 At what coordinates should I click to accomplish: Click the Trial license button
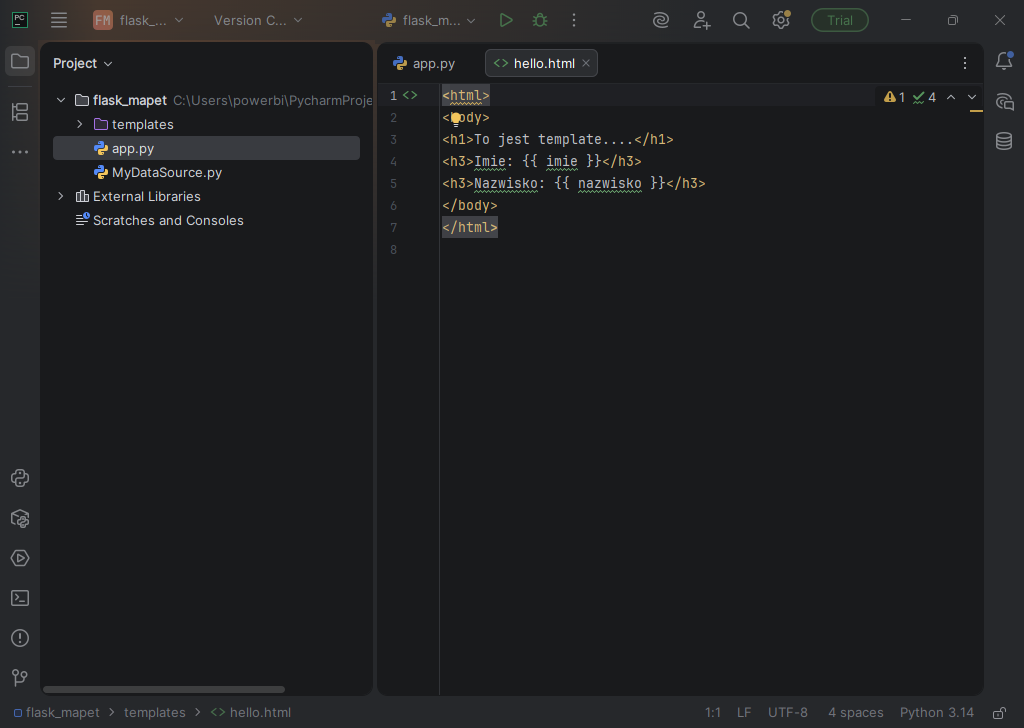839,20
